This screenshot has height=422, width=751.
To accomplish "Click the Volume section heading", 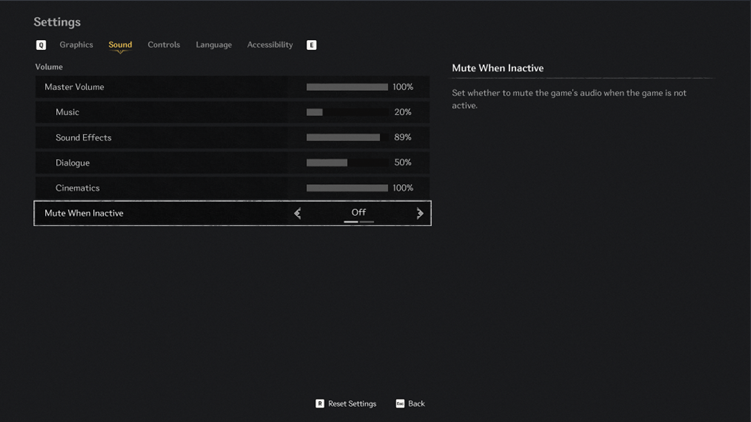I will point(49,67).
